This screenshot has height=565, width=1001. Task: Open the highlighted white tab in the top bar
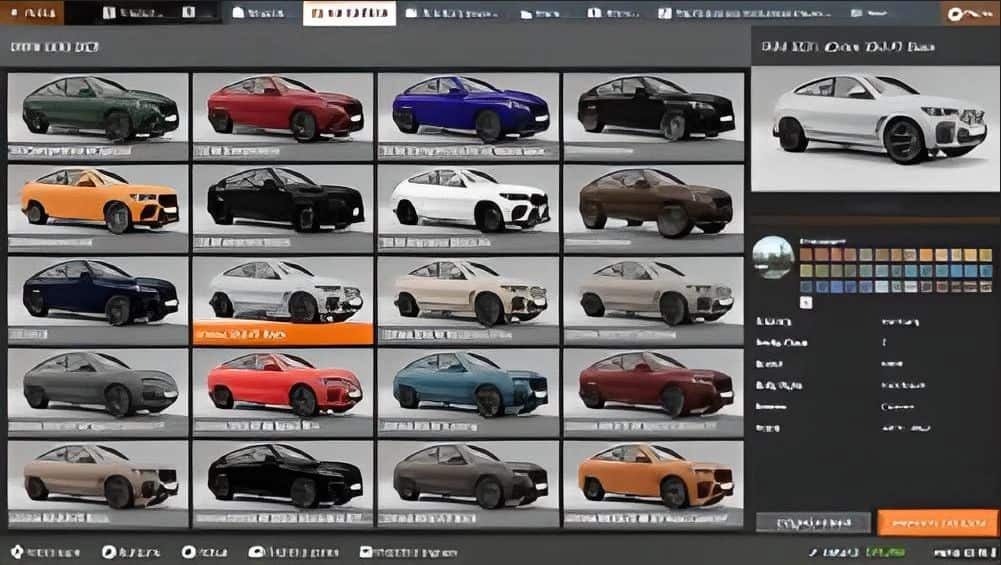coord(349,13)
